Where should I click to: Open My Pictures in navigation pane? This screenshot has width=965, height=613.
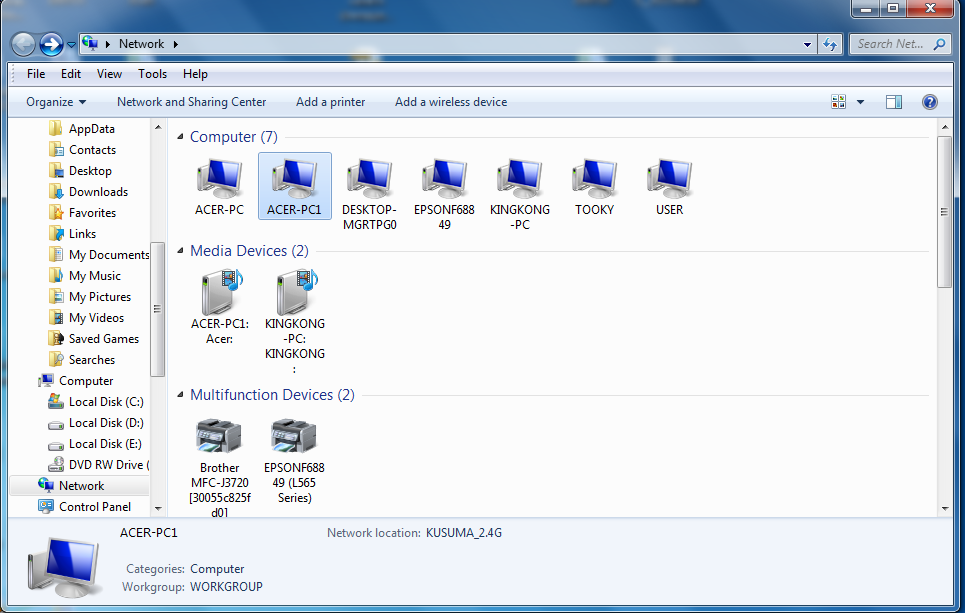point(90,296)
